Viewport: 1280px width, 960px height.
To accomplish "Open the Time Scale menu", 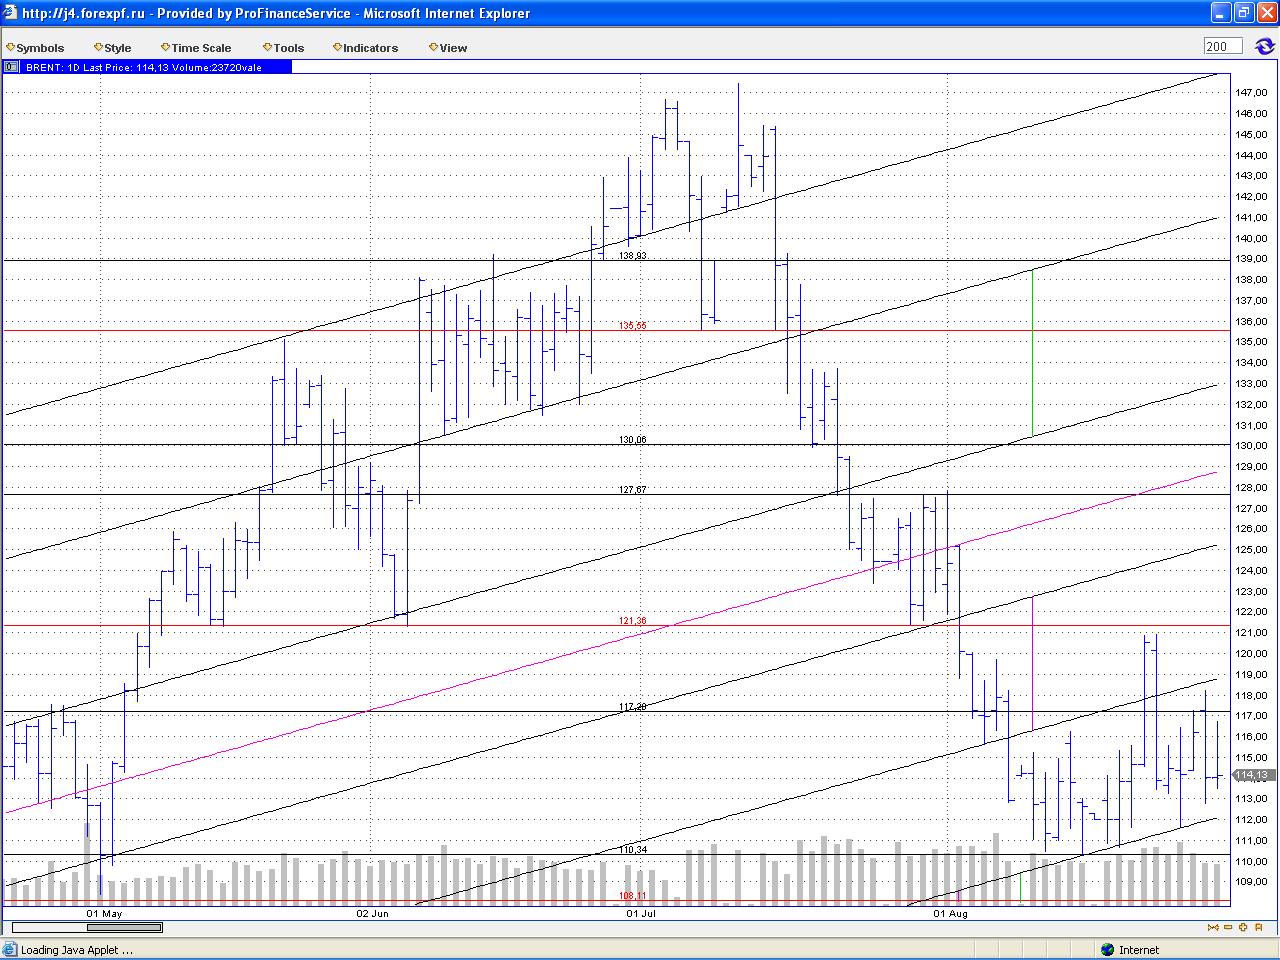I will (x=196, y=47).
